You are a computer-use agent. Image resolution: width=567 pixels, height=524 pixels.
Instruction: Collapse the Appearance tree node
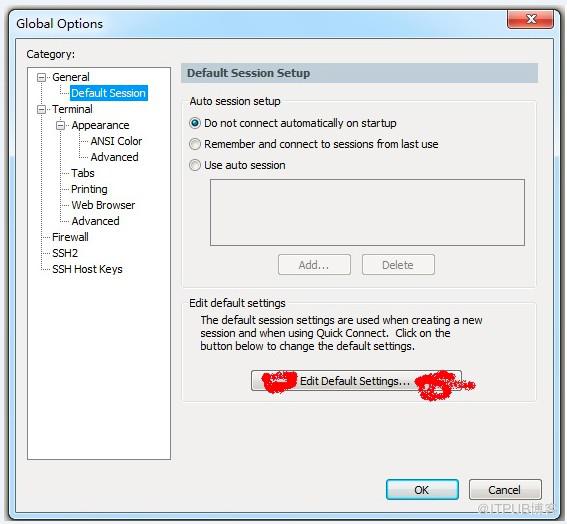[61, 125]
